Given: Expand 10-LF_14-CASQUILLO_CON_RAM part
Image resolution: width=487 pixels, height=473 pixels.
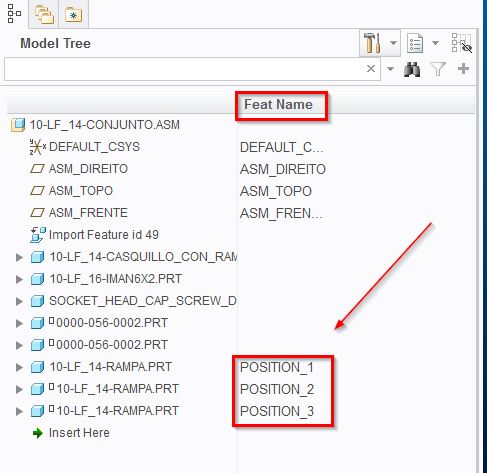Looking at the screenshot, I should pyautogui.click(x=20, y=257).
